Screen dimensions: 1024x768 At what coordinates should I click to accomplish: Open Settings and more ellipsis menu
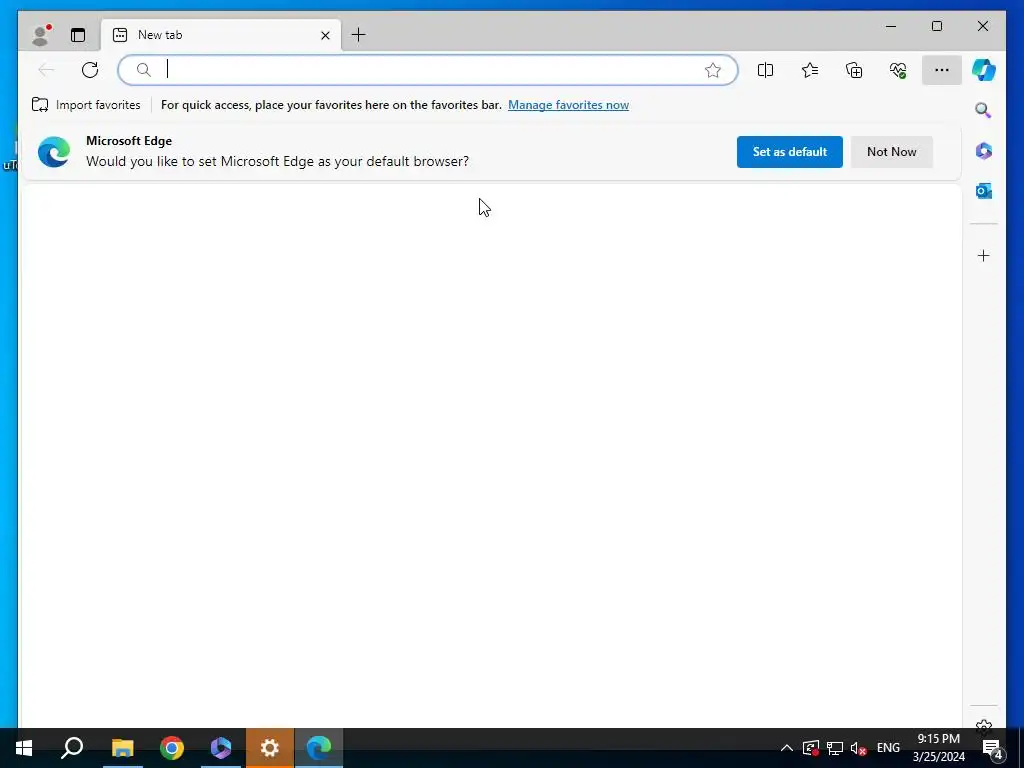point(942,70)
